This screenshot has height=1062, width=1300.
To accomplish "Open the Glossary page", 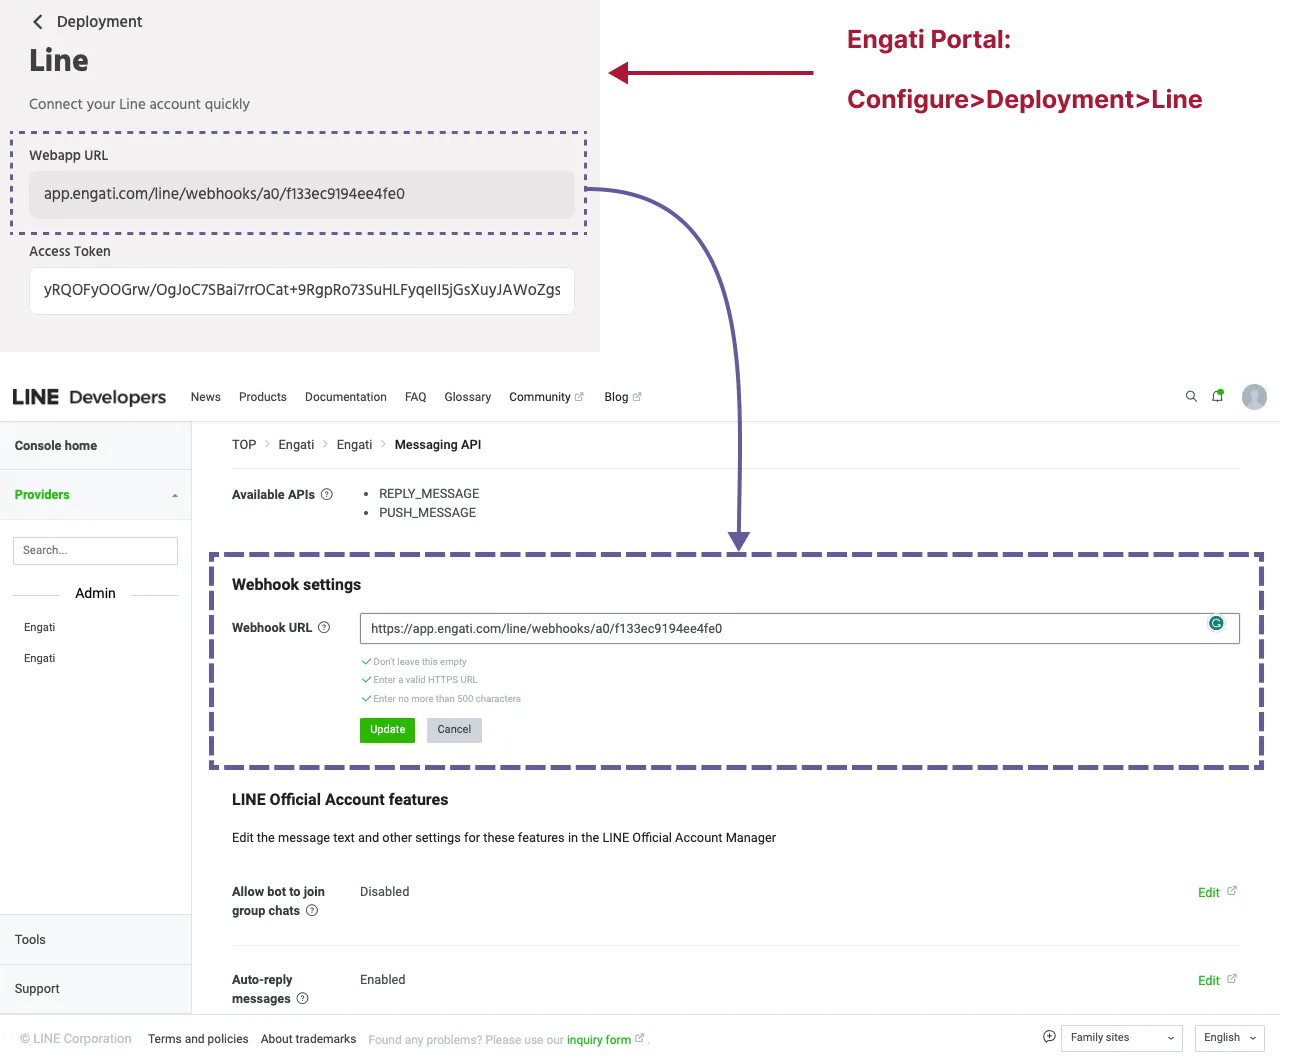I will pyautogui.click(x=468, y=397).
